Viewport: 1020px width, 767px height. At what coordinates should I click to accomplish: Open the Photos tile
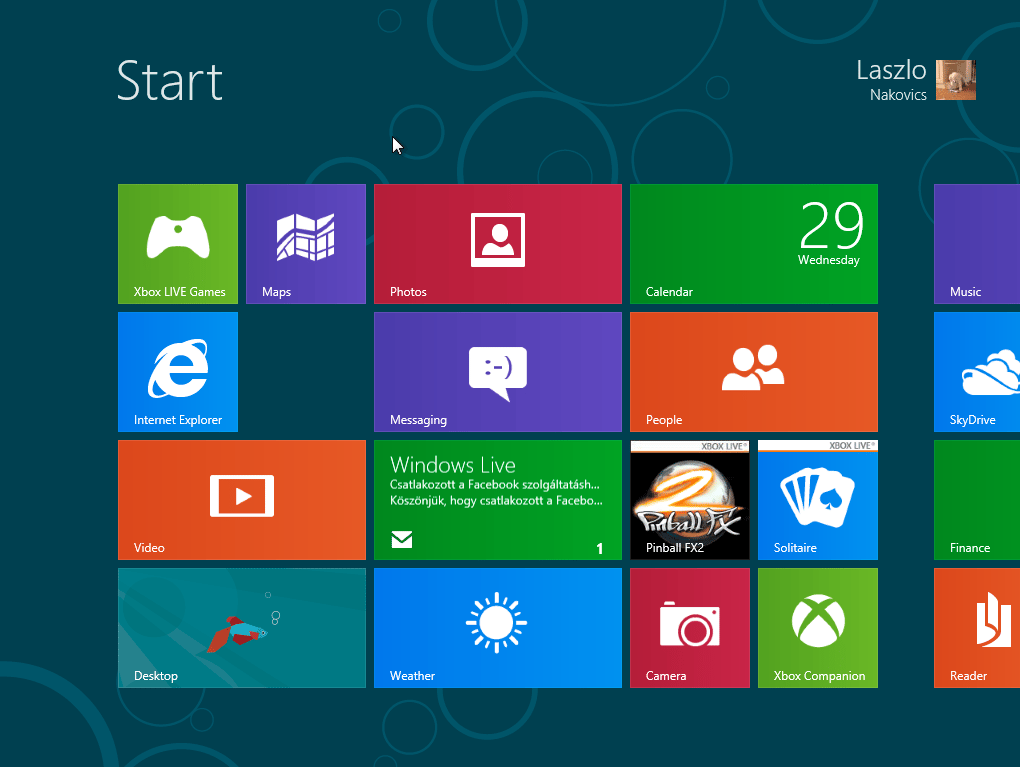click(498, 244)
